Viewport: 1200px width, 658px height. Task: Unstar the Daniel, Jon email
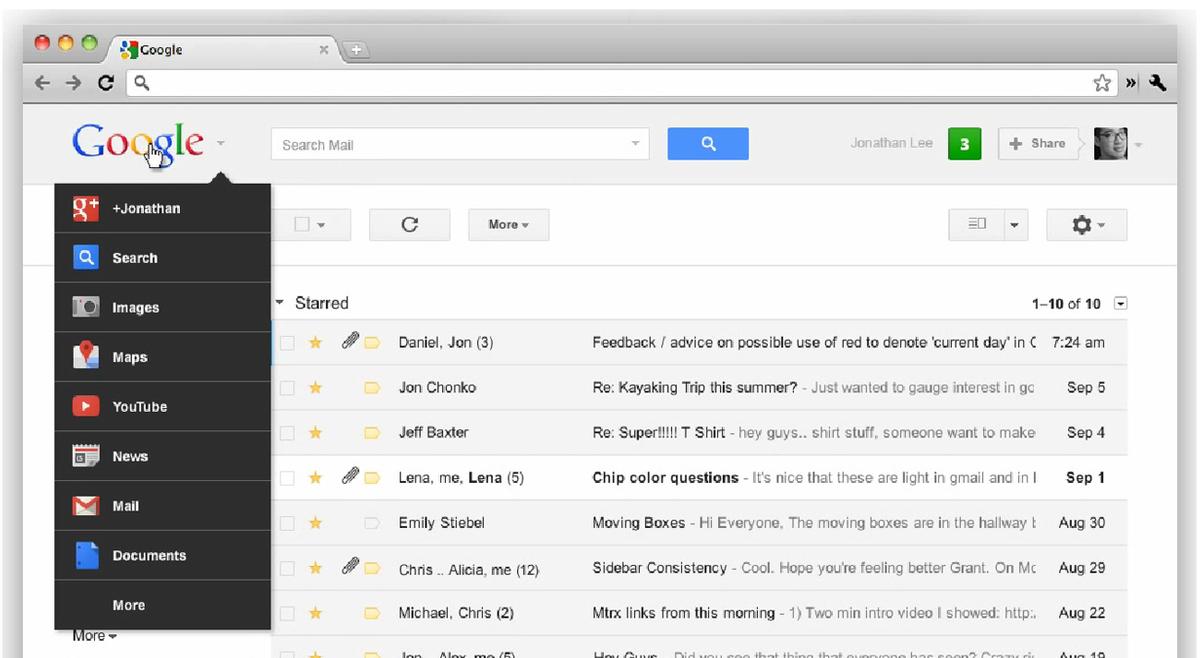[x=315, y=343]
